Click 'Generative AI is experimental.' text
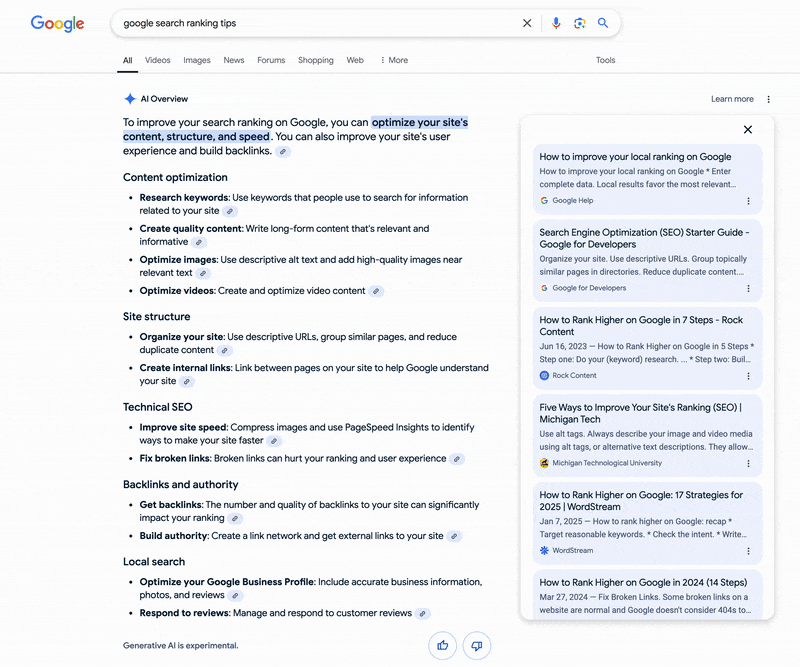The width and height of the screenshot is (800, 667). 181,646
